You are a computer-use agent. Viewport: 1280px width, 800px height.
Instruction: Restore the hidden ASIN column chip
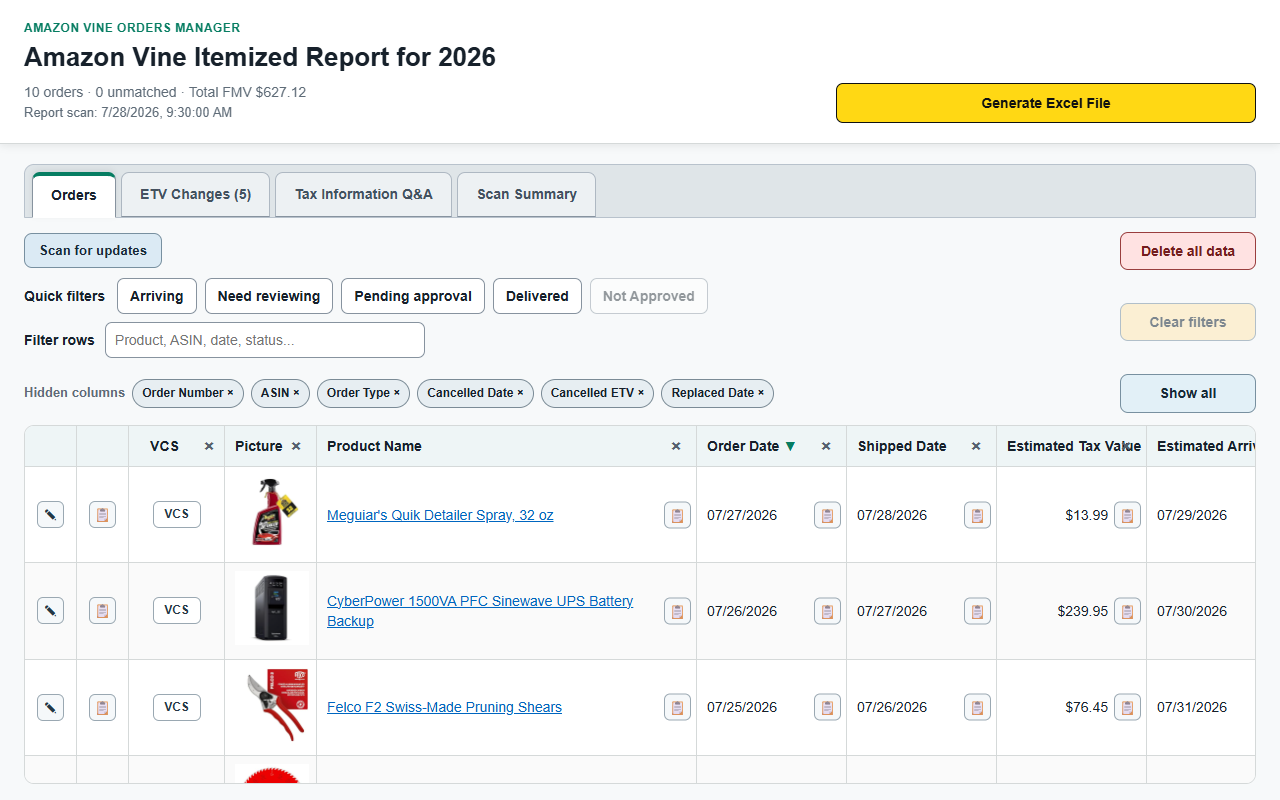280,393
